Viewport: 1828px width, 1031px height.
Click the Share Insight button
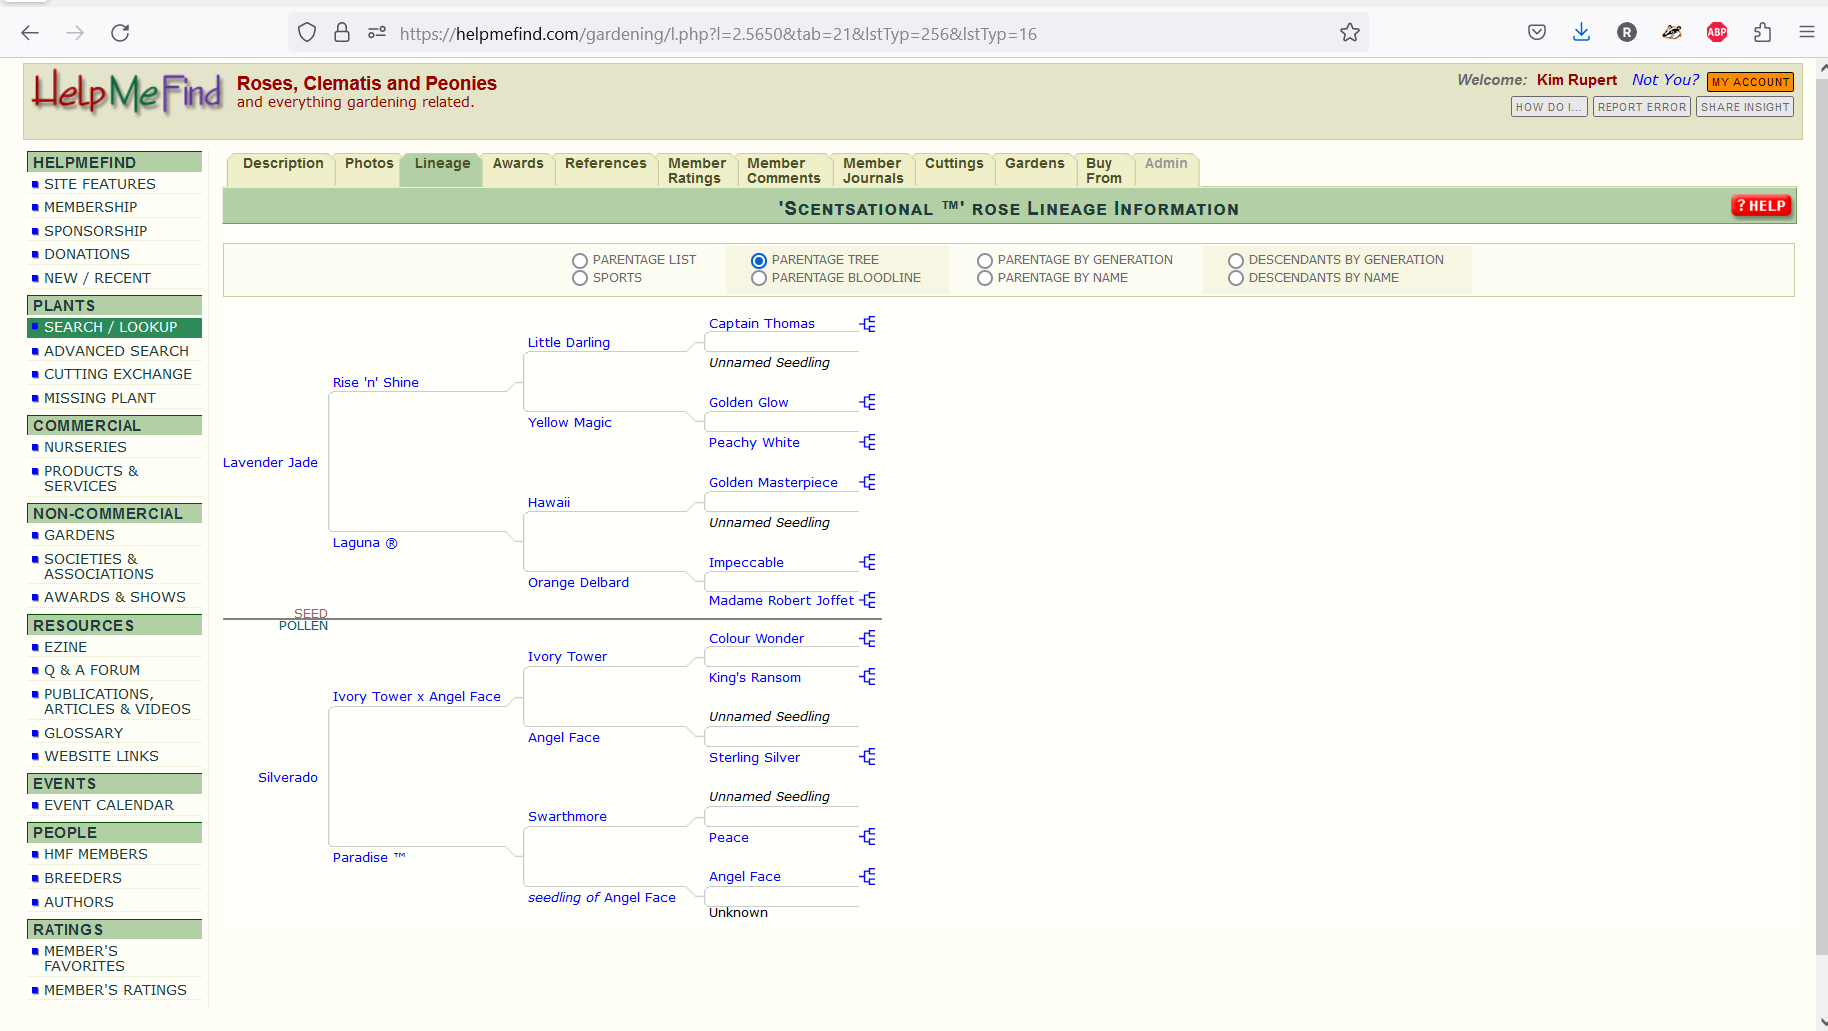pyautogui.click(x=1745, y=107)
